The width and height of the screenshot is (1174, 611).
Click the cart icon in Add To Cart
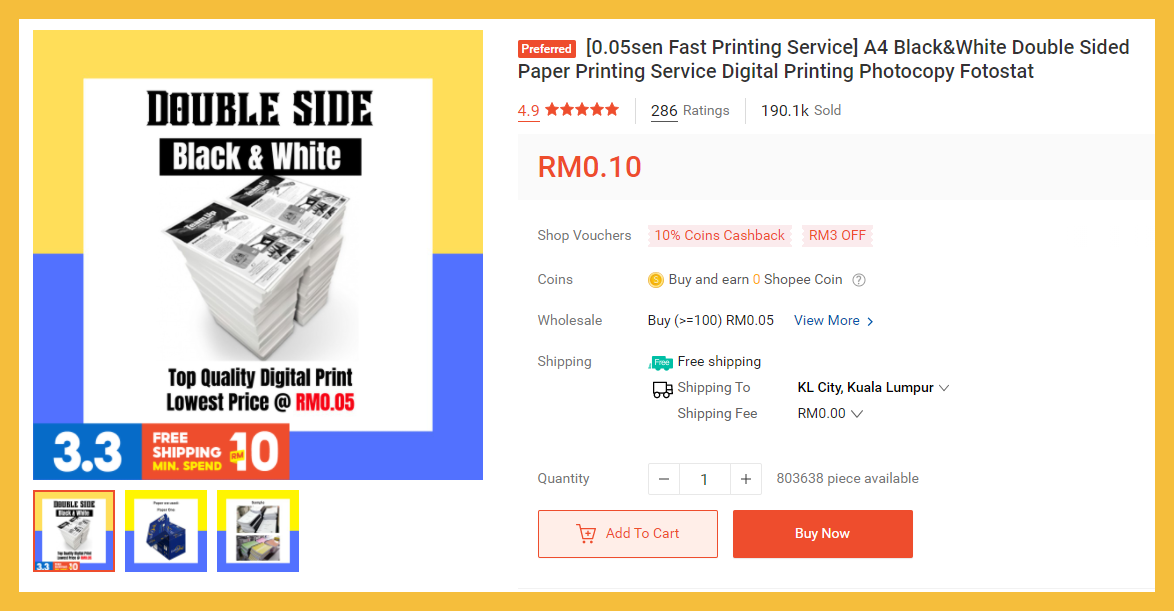587,534
